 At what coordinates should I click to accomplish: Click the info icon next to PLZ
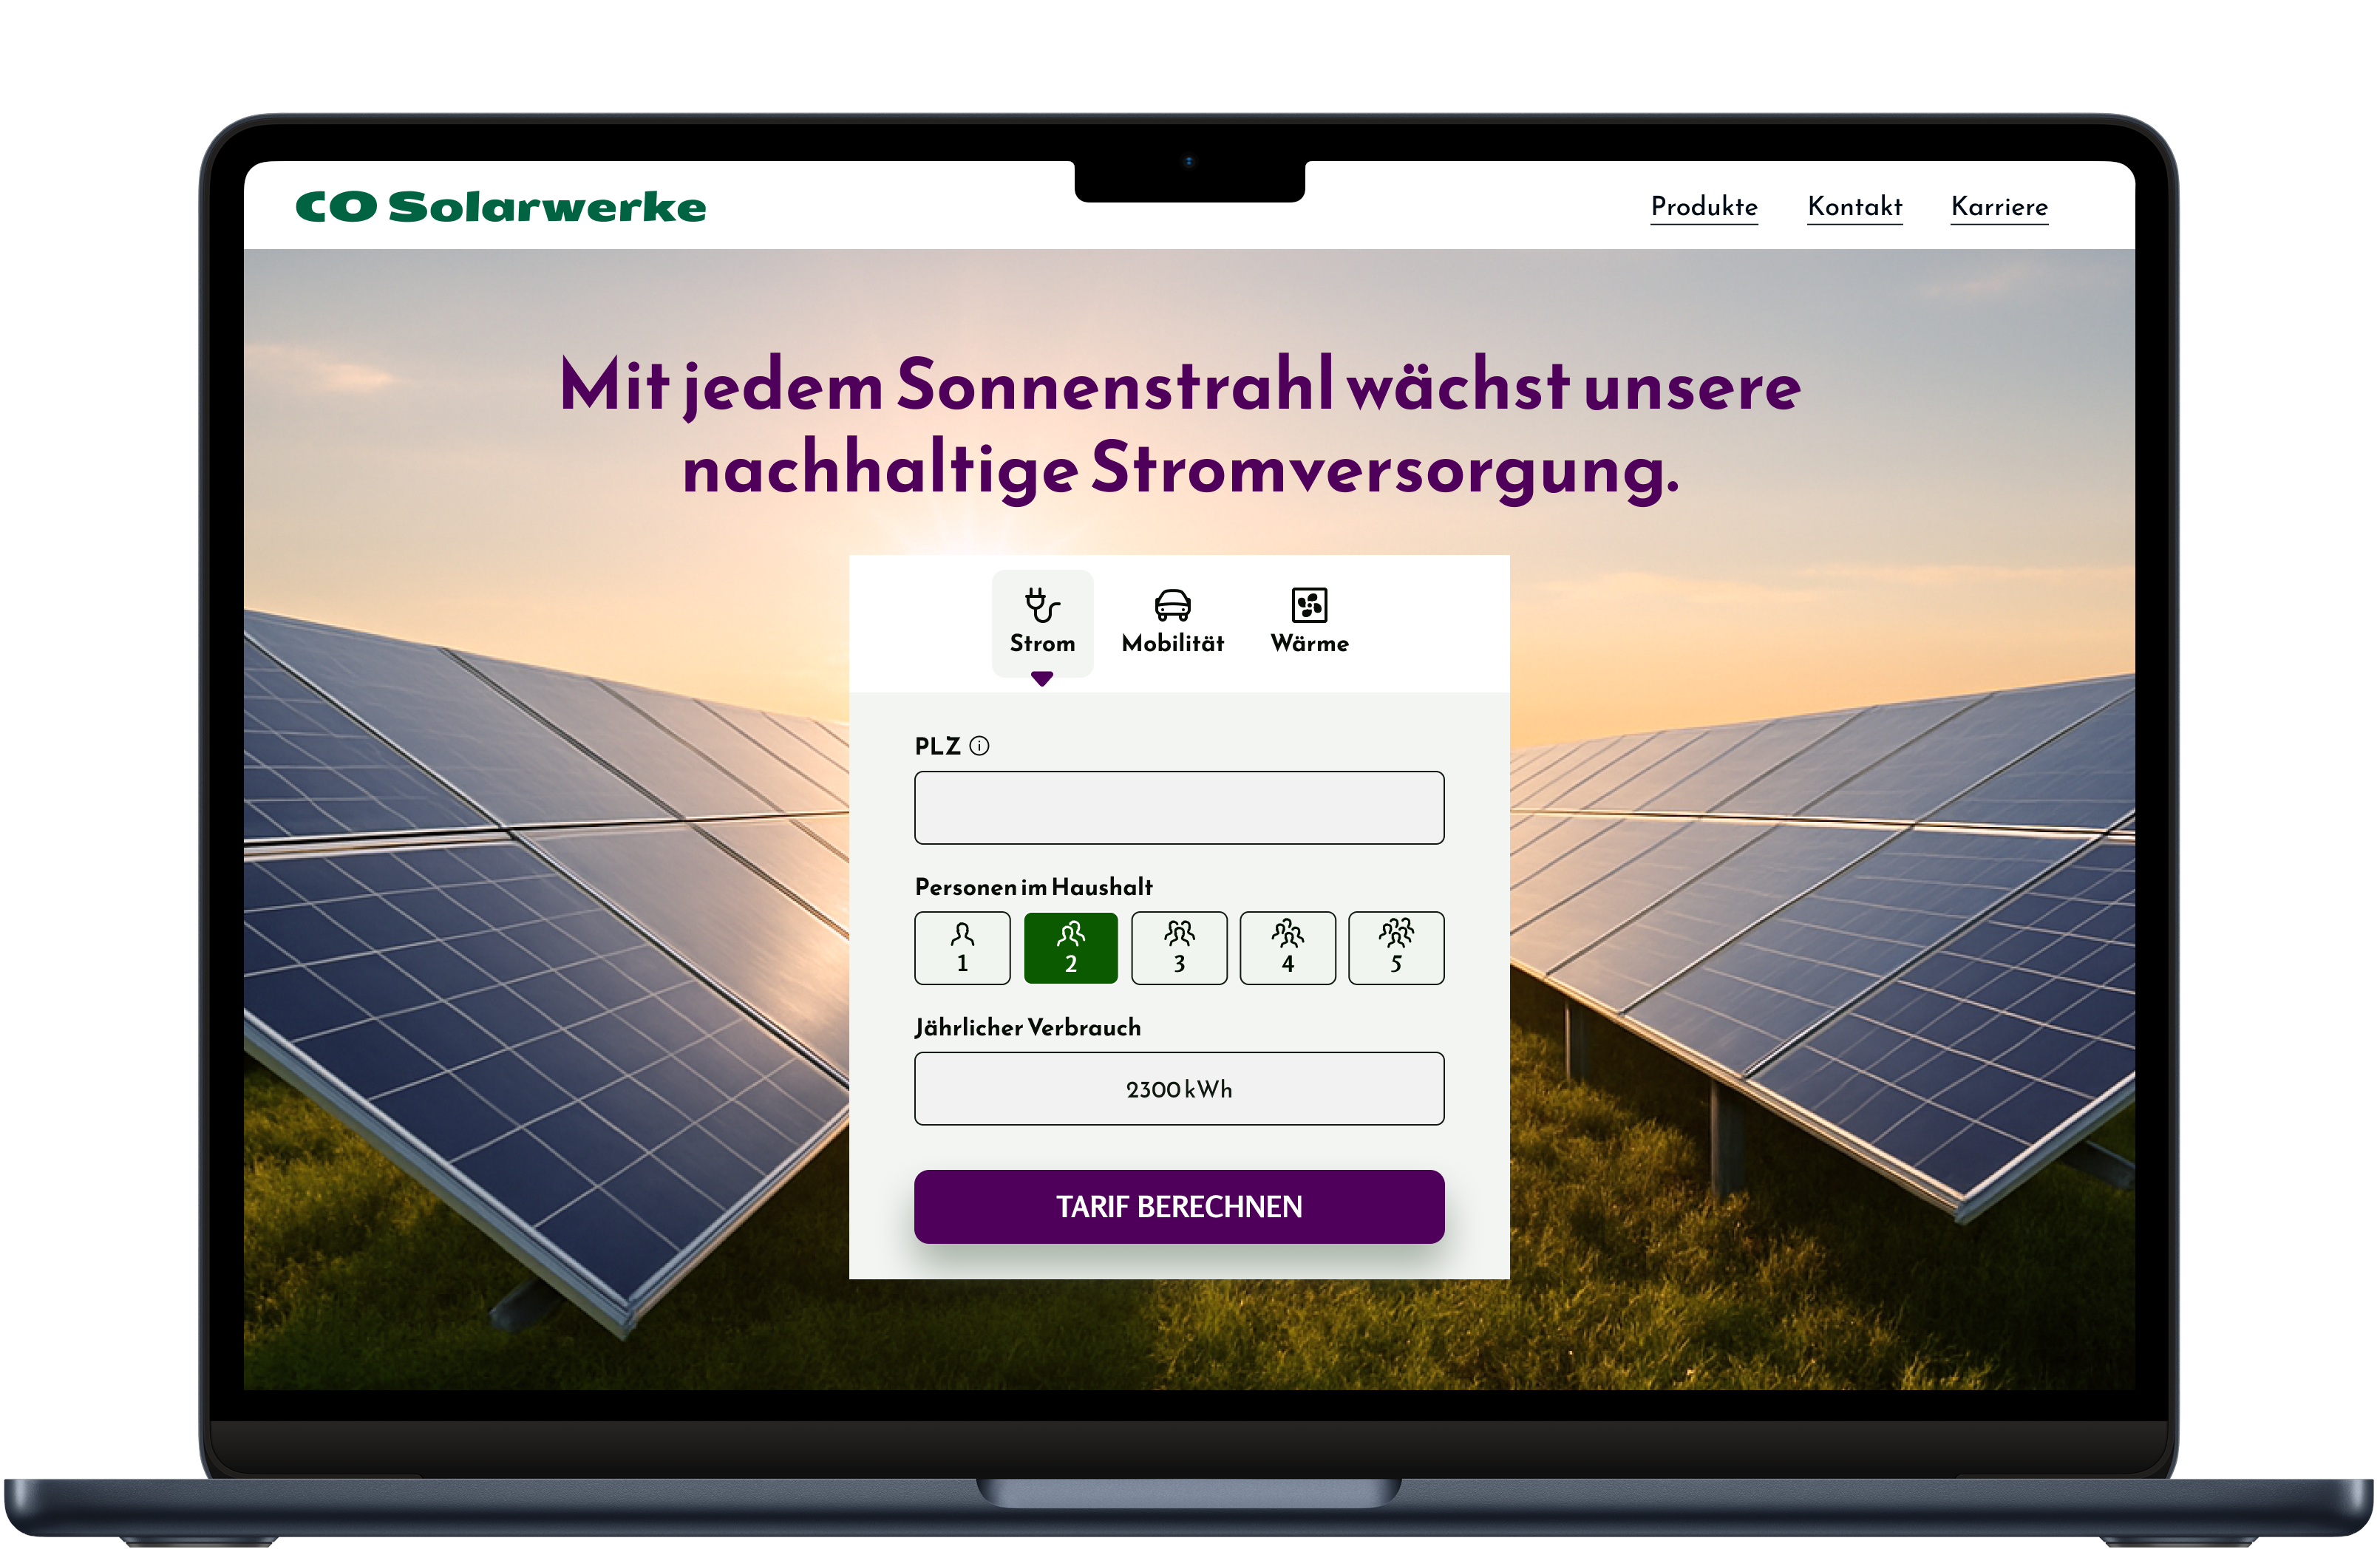(980, 746)
